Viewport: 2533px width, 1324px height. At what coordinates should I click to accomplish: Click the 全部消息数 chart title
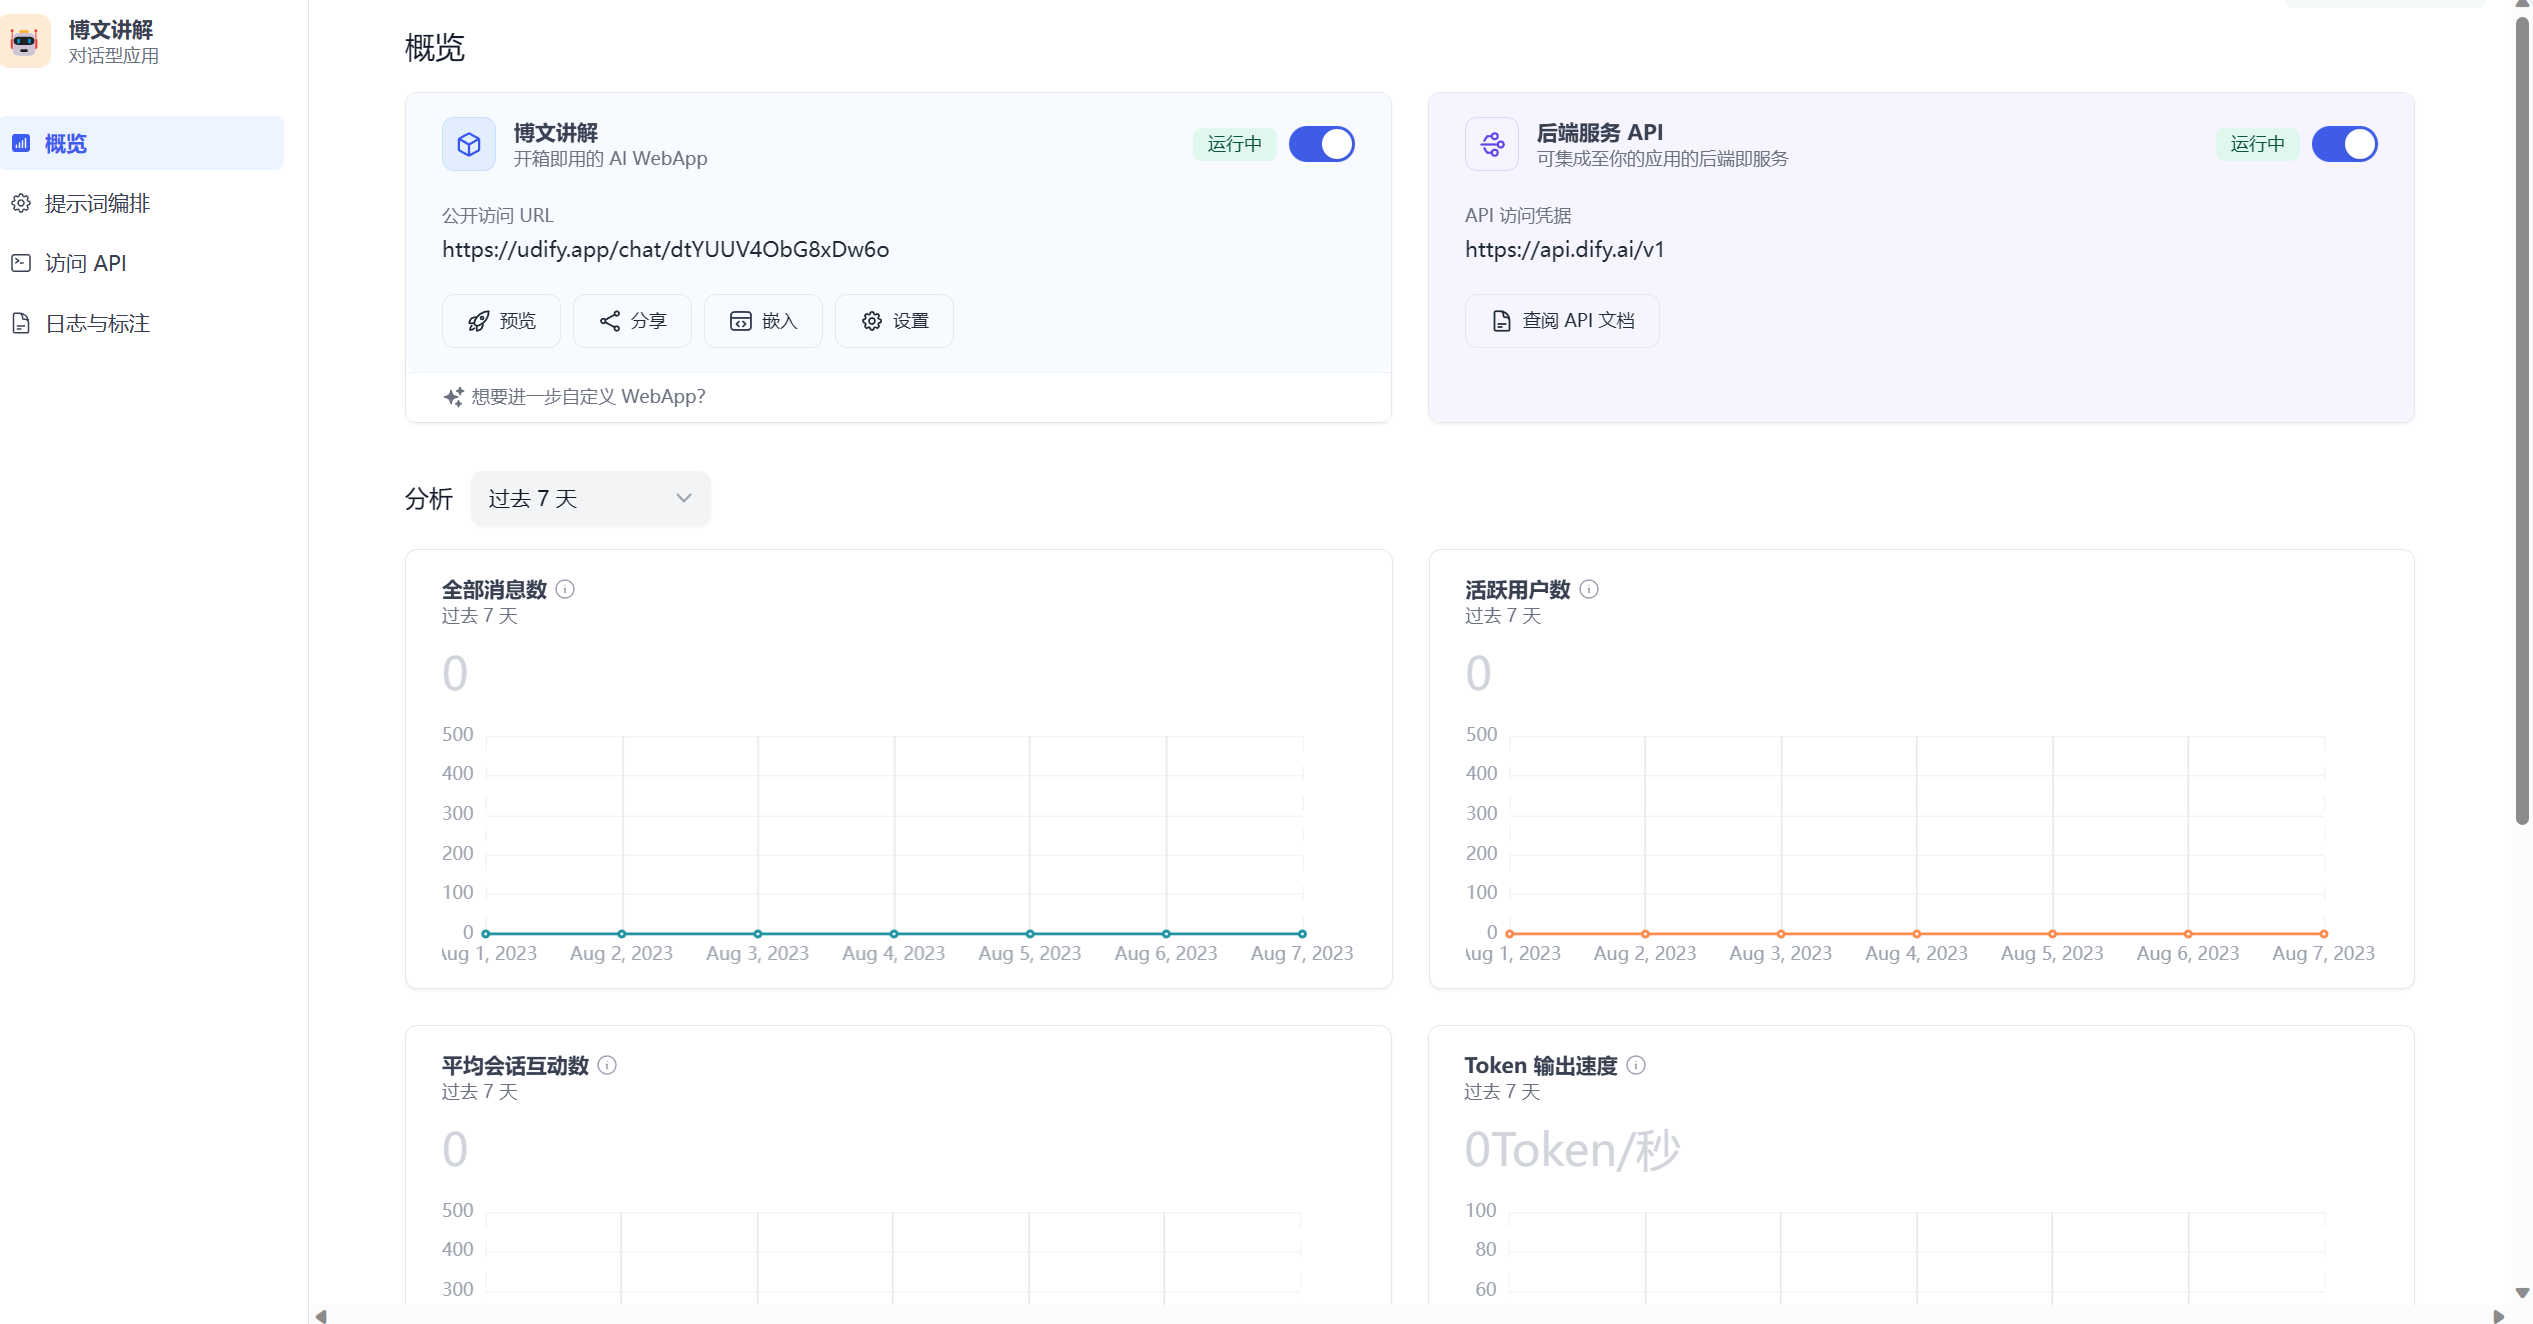(x=494, y=589)
